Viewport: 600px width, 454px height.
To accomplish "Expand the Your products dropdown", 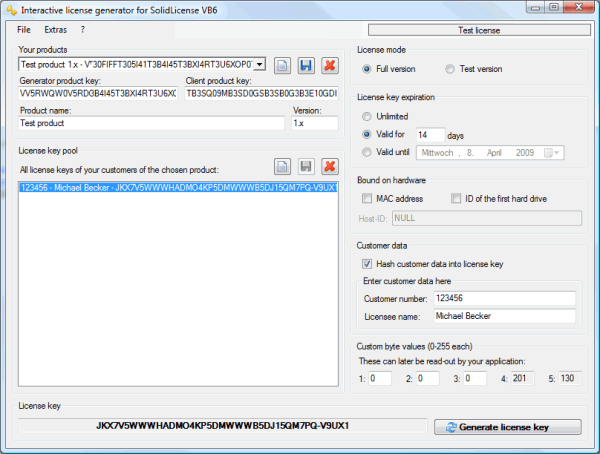I will 259,64.
